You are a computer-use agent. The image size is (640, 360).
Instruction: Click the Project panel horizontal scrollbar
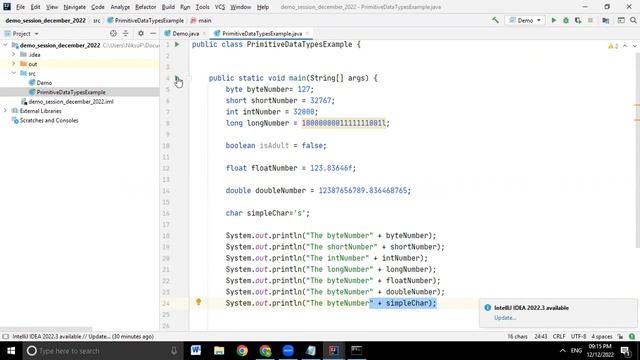(46, 329)
